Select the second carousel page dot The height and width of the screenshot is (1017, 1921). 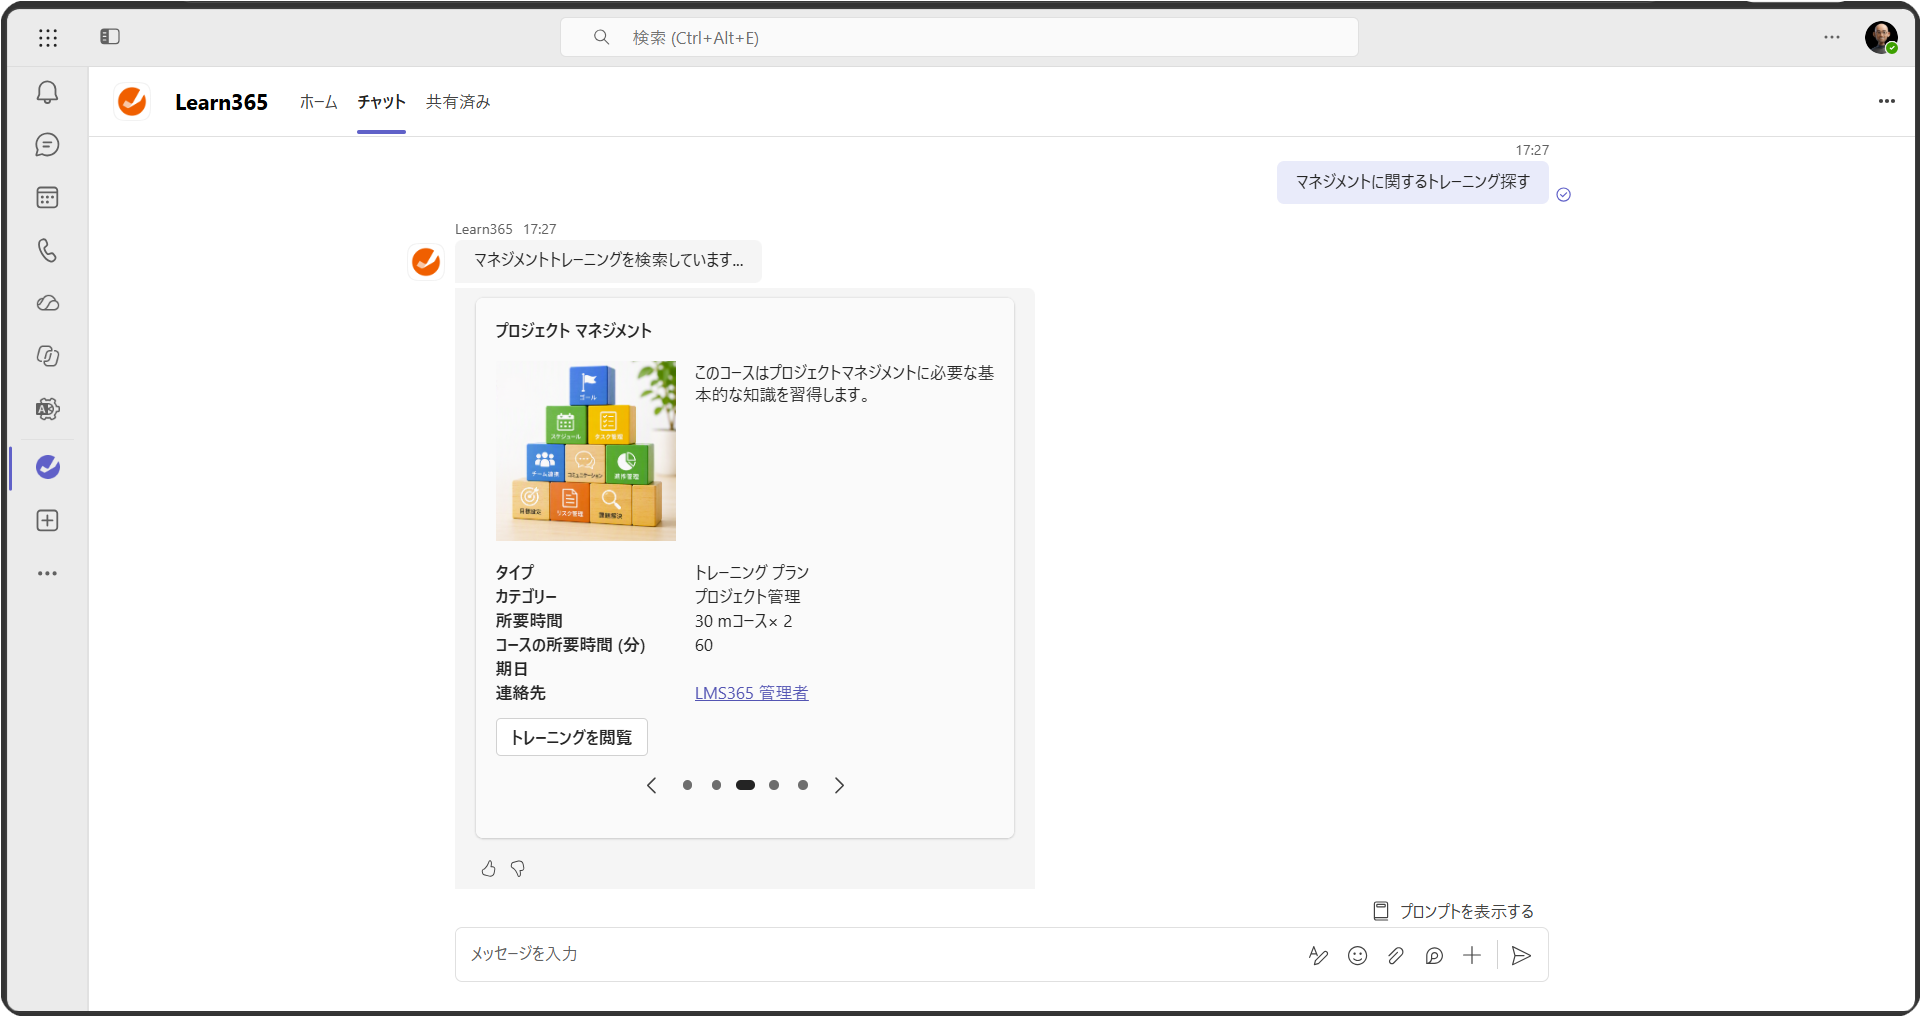click(x=716, y=786)
